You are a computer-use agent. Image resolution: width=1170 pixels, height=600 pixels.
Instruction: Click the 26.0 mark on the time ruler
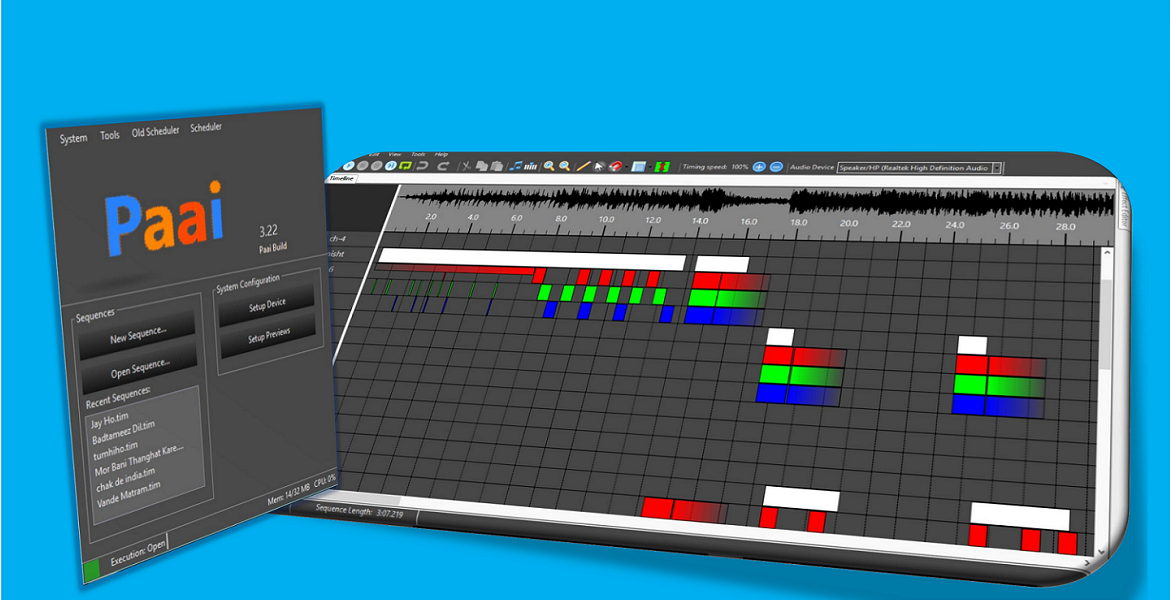[x=1009, y=225]
